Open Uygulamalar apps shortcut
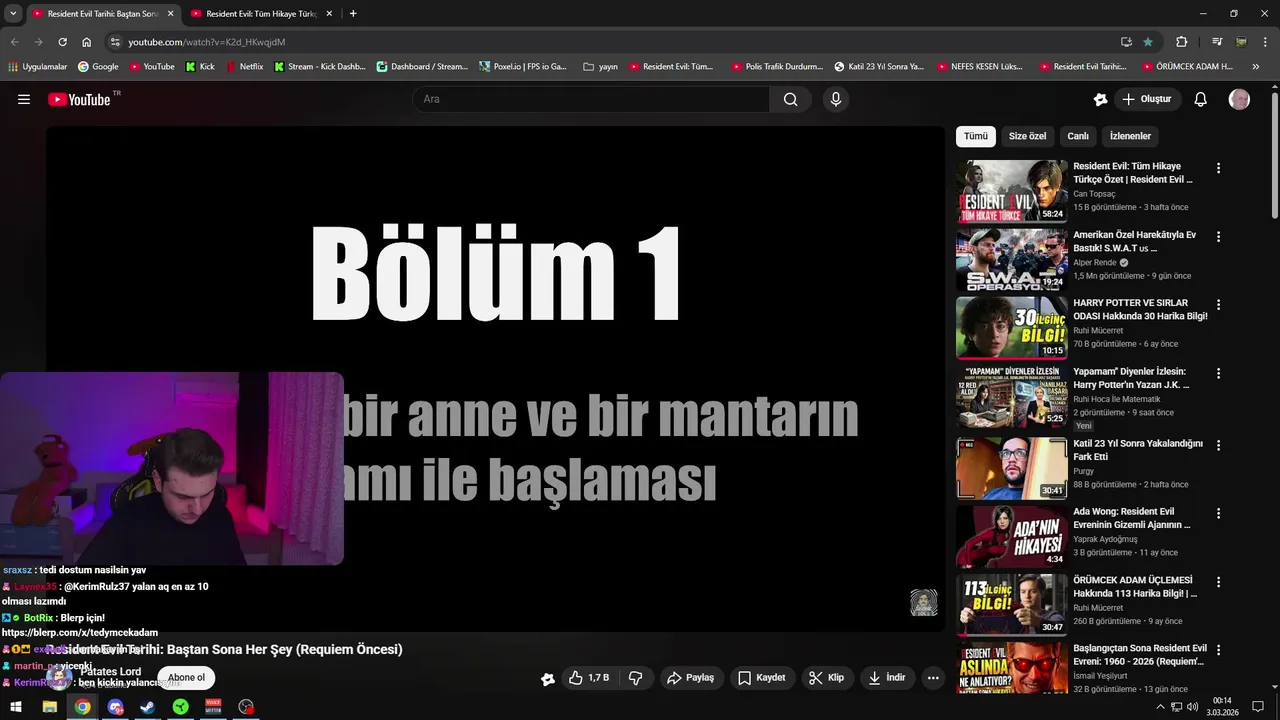 point(38,67)
